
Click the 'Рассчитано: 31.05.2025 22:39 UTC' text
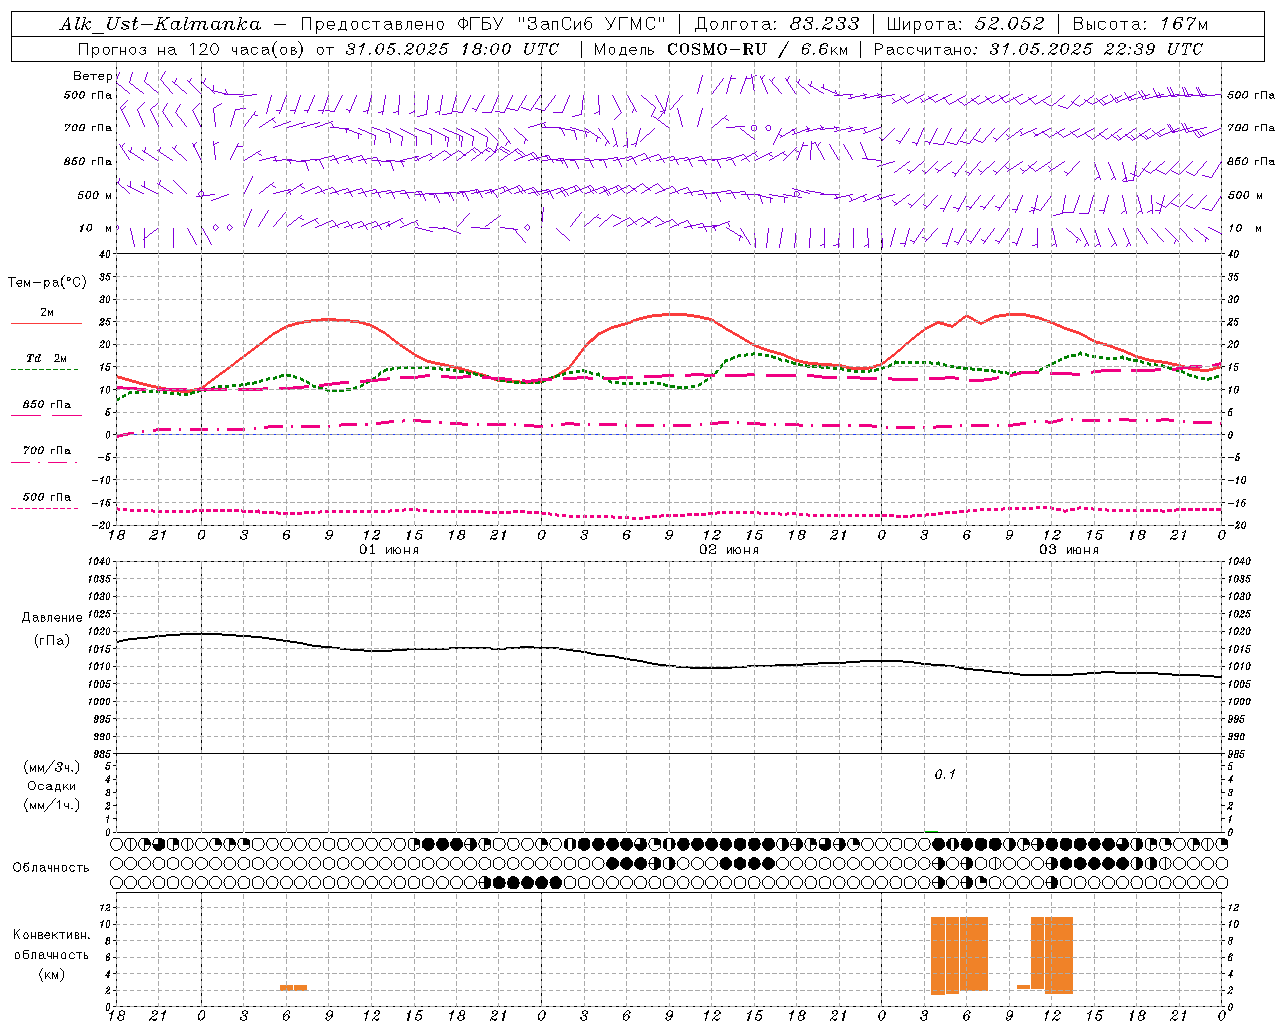1038,49
